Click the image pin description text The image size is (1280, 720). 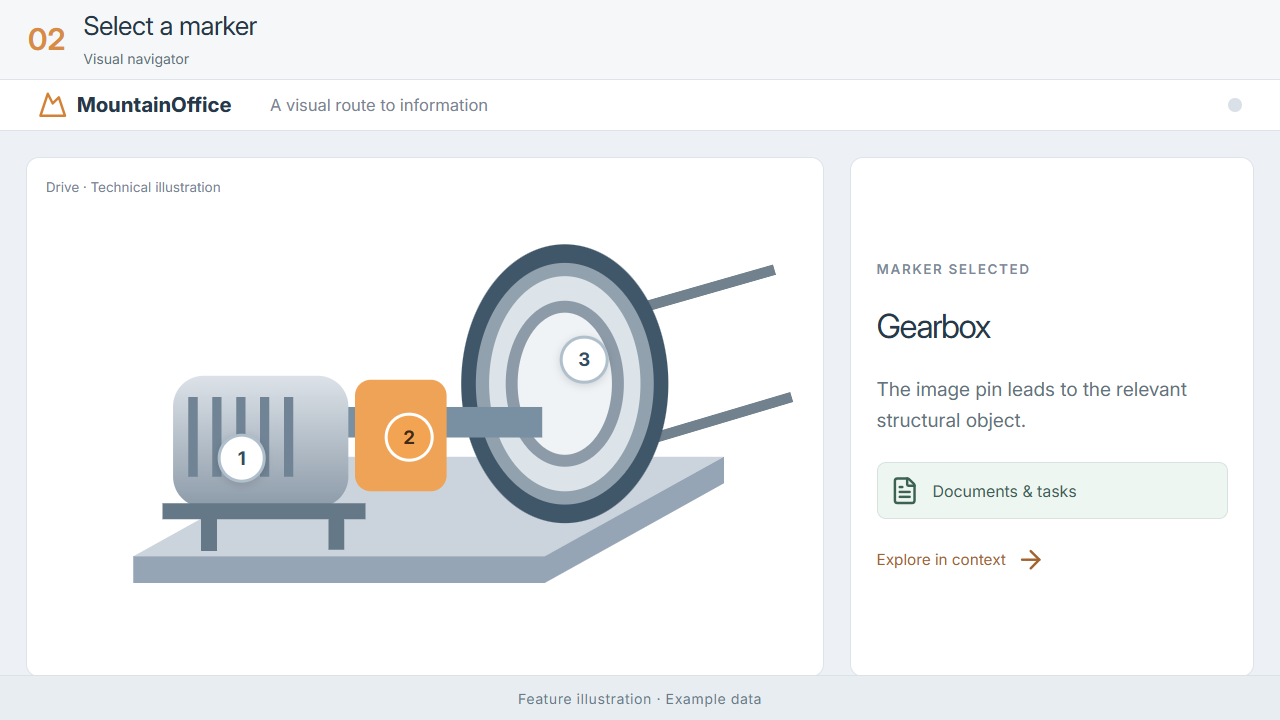point(1032,405)
